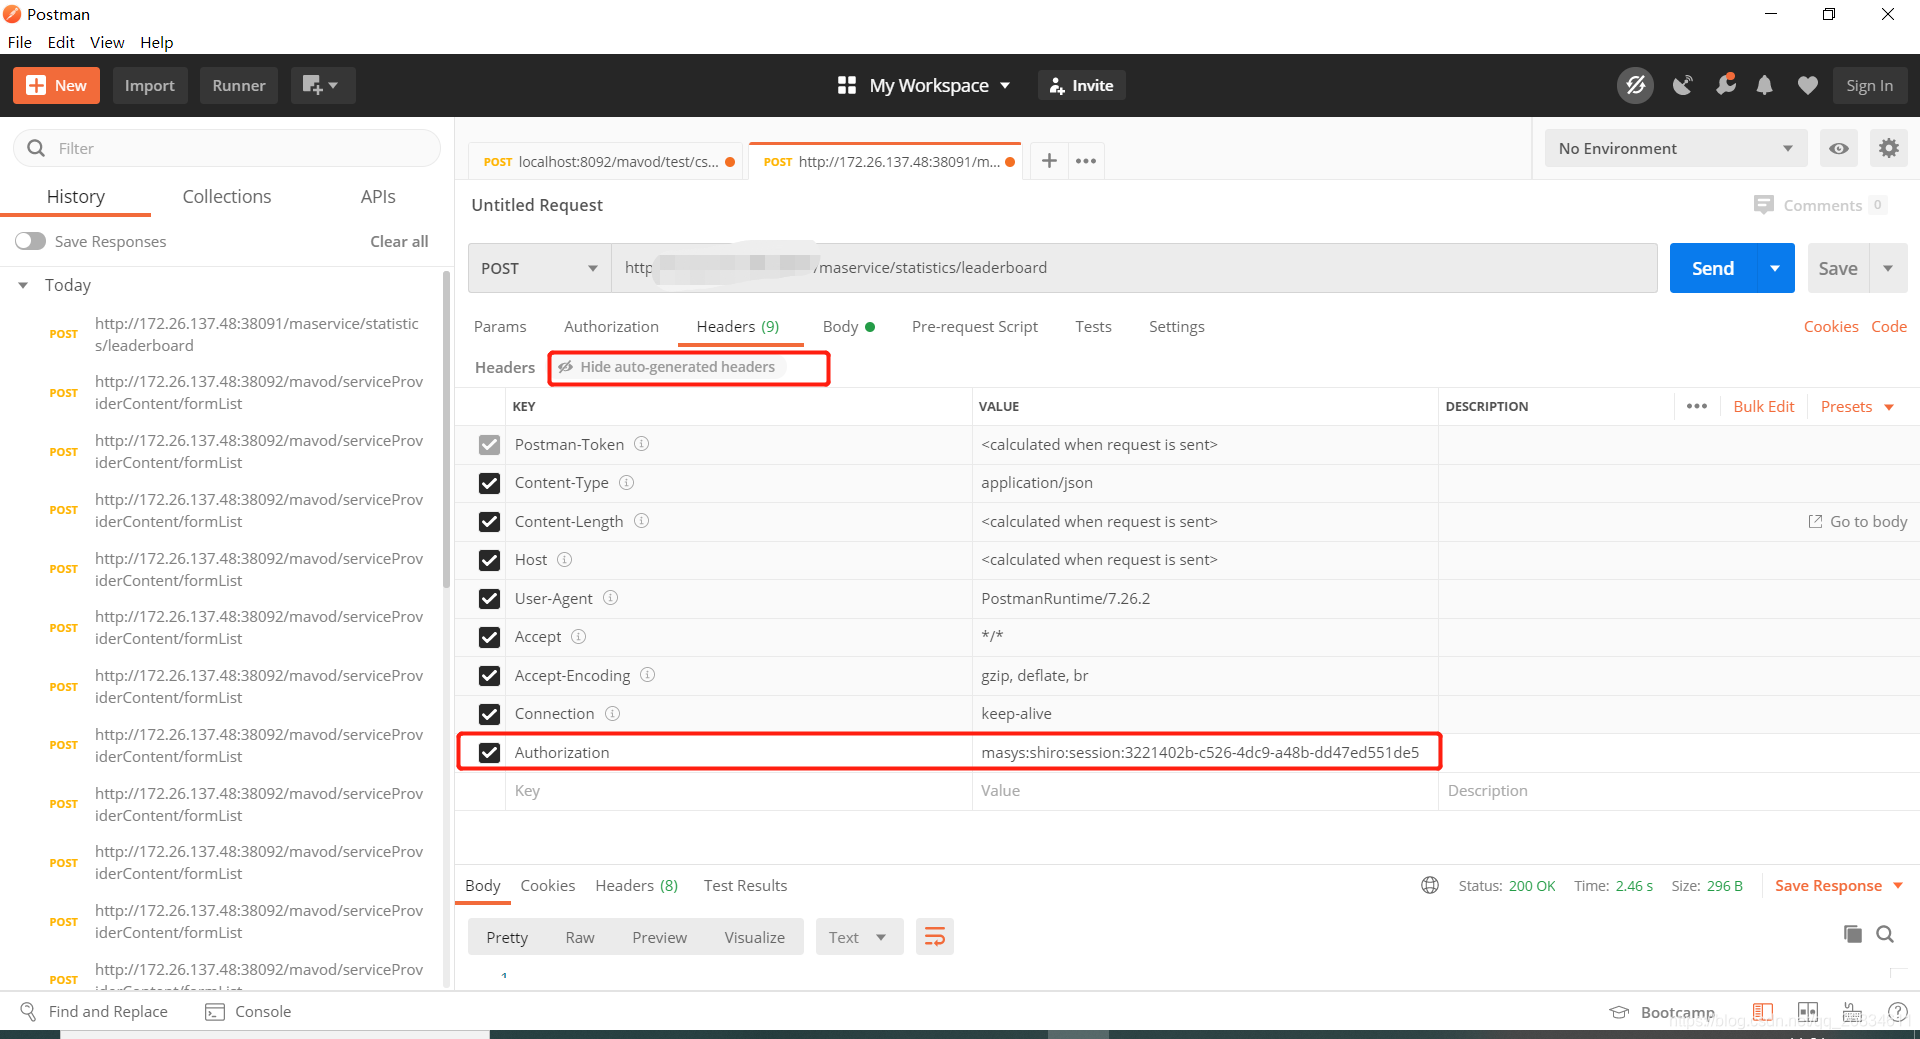1920x1039 pixels.
Task: Open the Presets dropdown
Action: pos(1857,406)
